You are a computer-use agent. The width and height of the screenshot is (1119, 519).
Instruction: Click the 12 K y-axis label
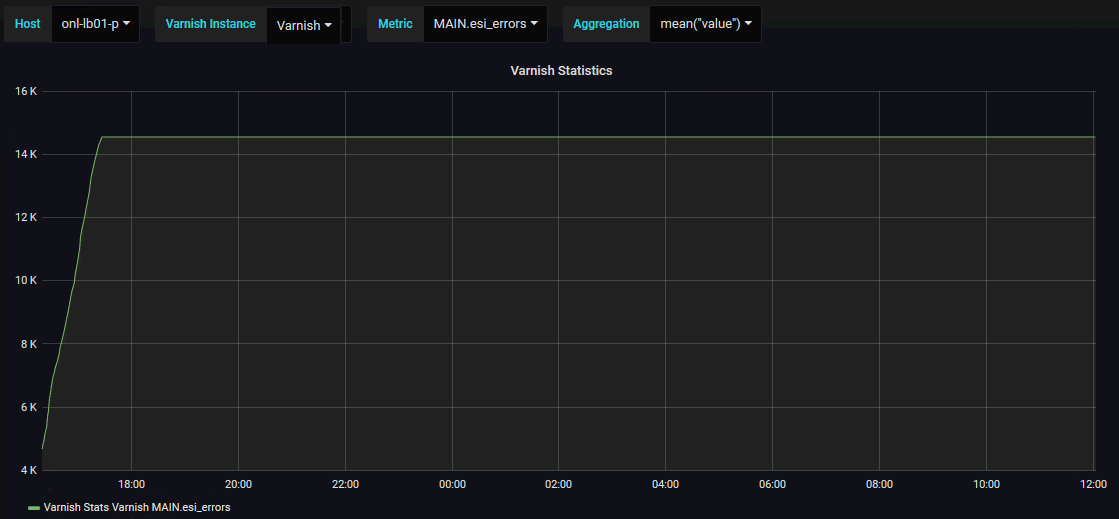[25, 217]
